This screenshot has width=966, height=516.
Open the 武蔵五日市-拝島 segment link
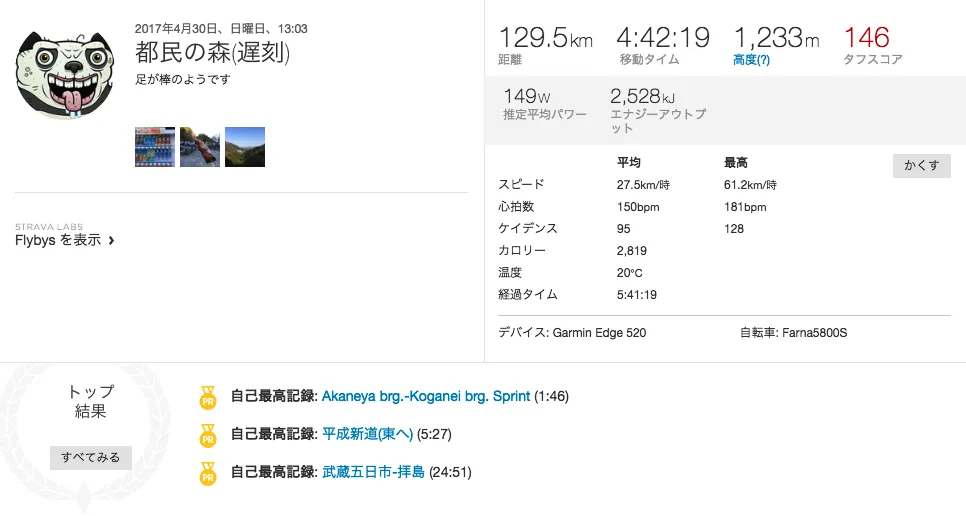[373, 473]
